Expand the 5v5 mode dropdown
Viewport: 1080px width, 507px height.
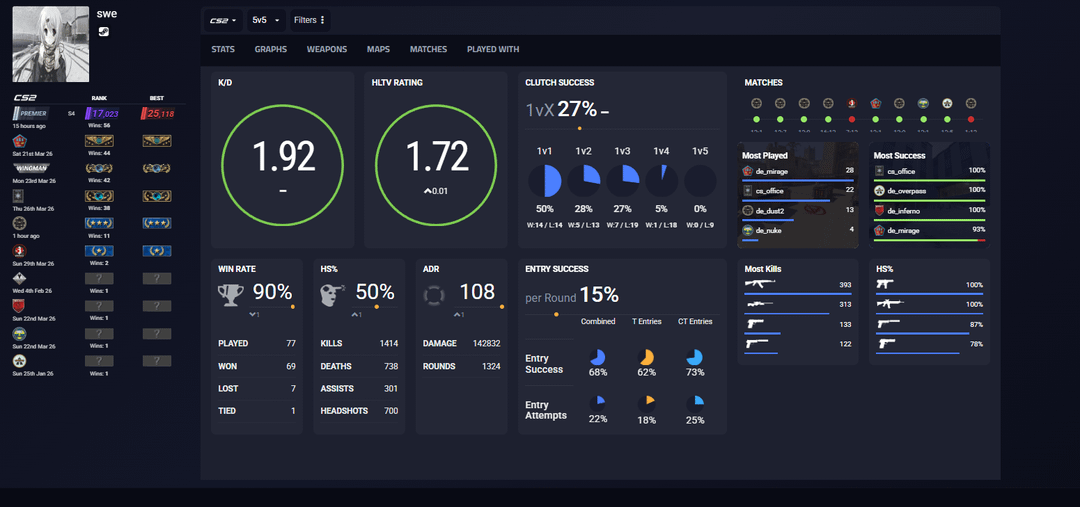click(x=264, y=20)
